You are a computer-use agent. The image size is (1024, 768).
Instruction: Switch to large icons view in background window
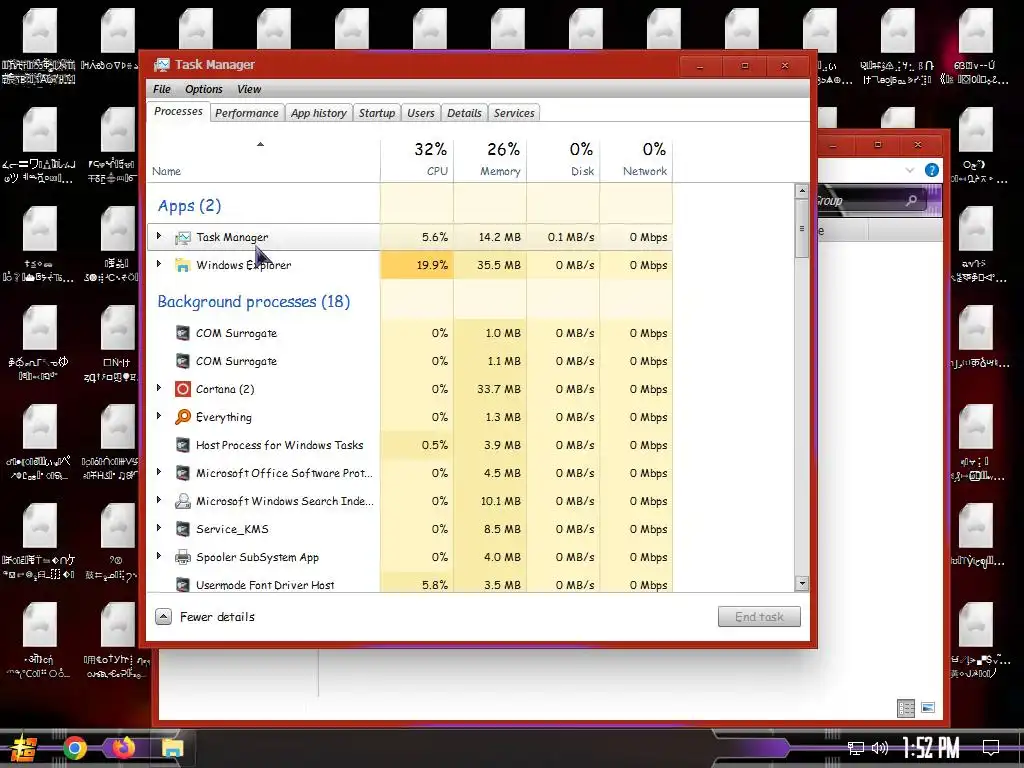[x=928, y=708]
